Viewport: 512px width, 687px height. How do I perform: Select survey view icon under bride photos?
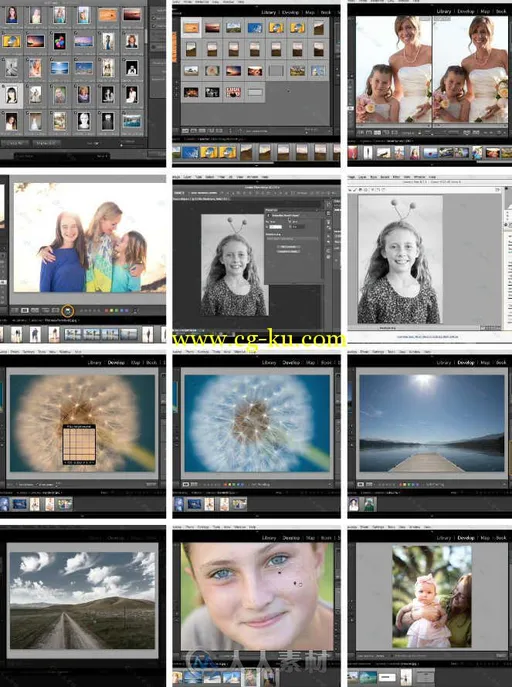coord(386,132)
